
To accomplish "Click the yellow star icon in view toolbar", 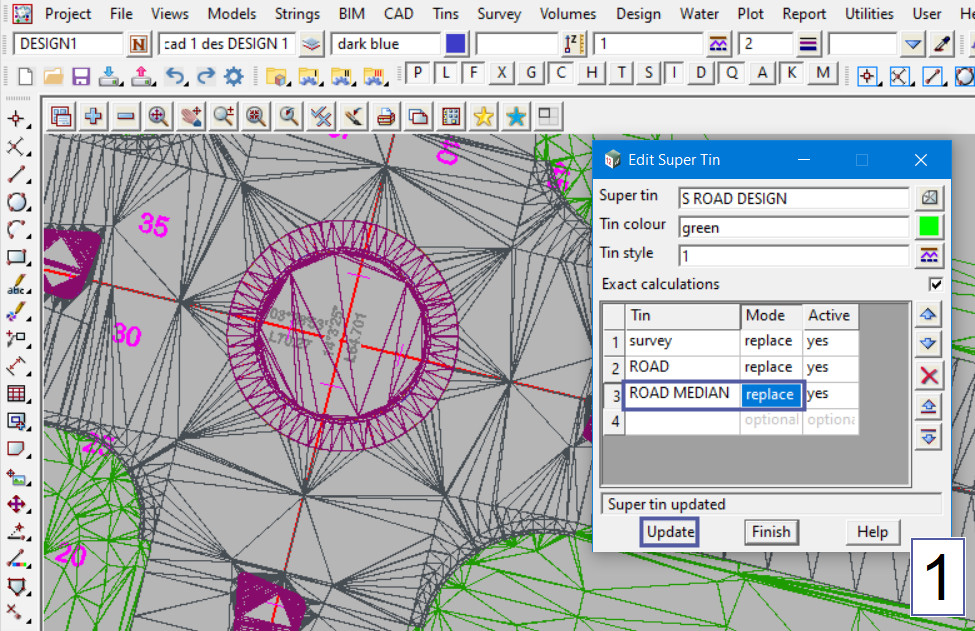I will point(483,116).
